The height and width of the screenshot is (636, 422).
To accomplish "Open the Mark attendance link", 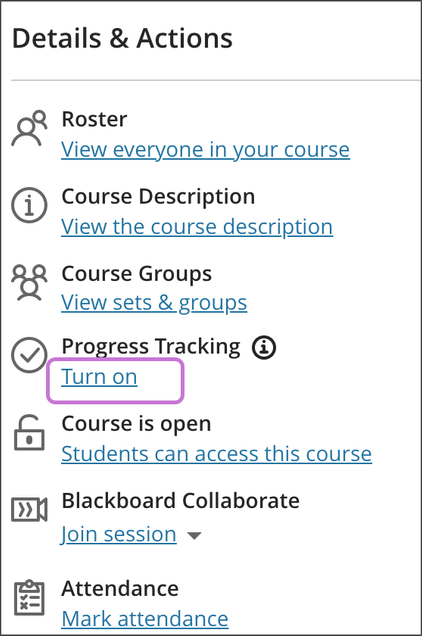I will [x=144, y=619].
